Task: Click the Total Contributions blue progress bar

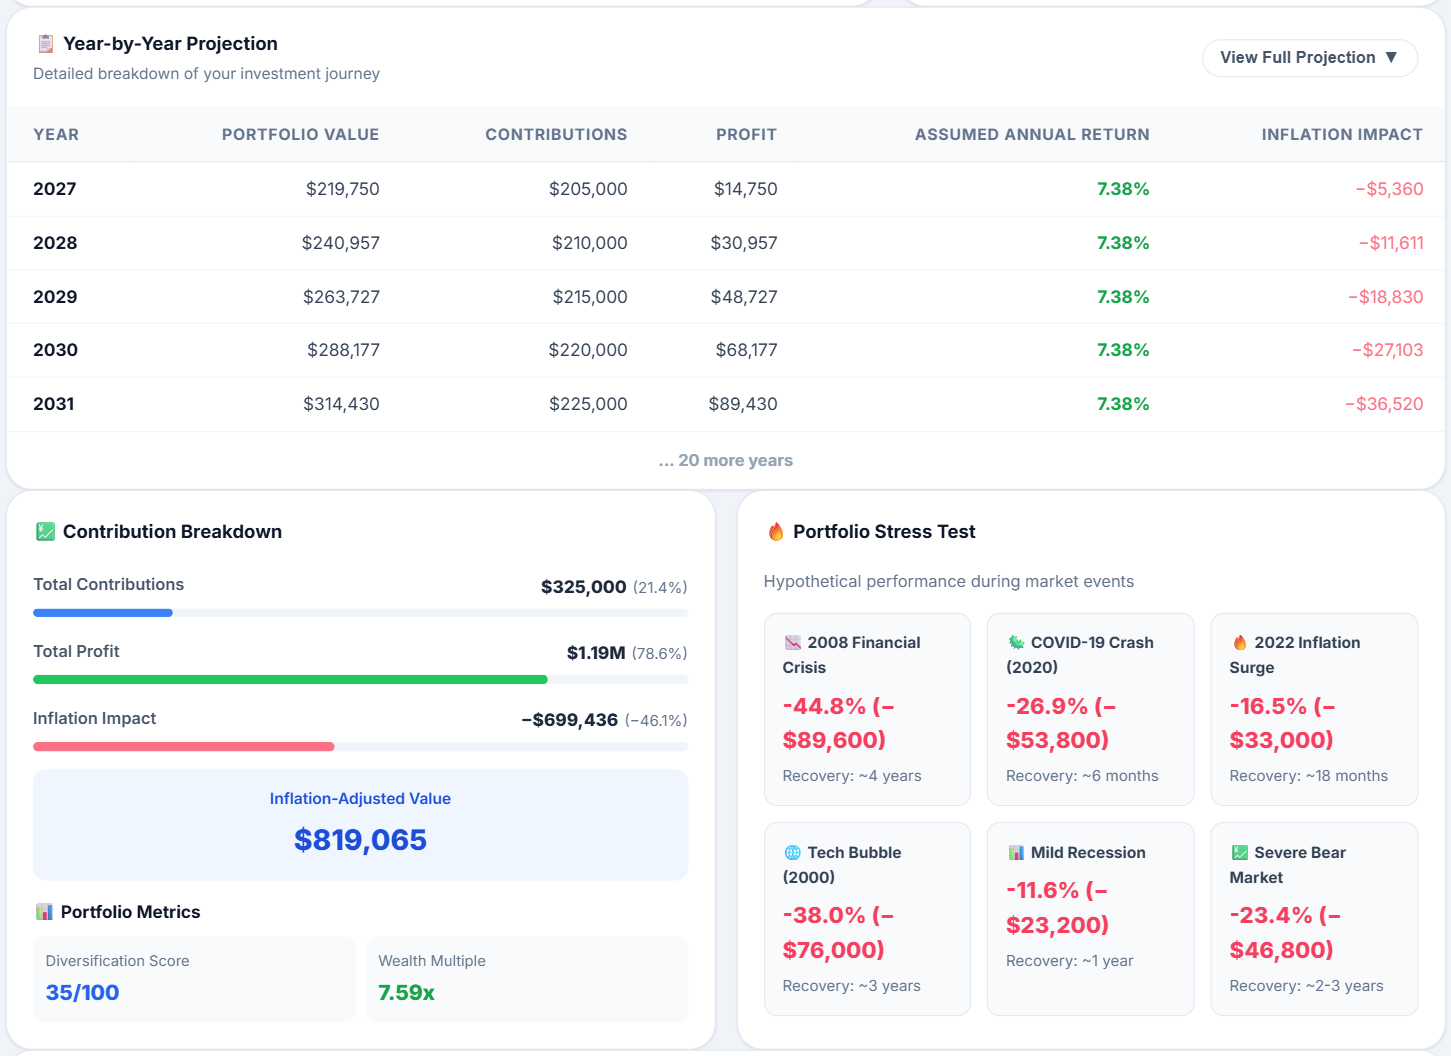Action: click(x=103, y=613)
